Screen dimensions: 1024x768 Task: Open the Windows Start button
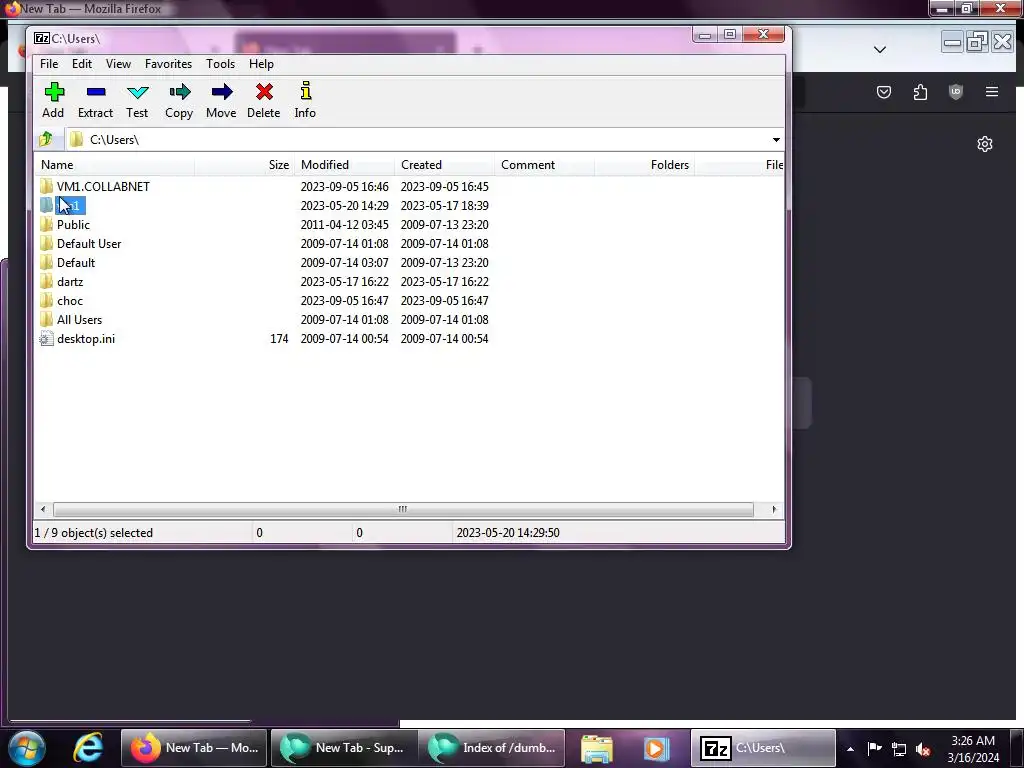click(x=27, y=748)
